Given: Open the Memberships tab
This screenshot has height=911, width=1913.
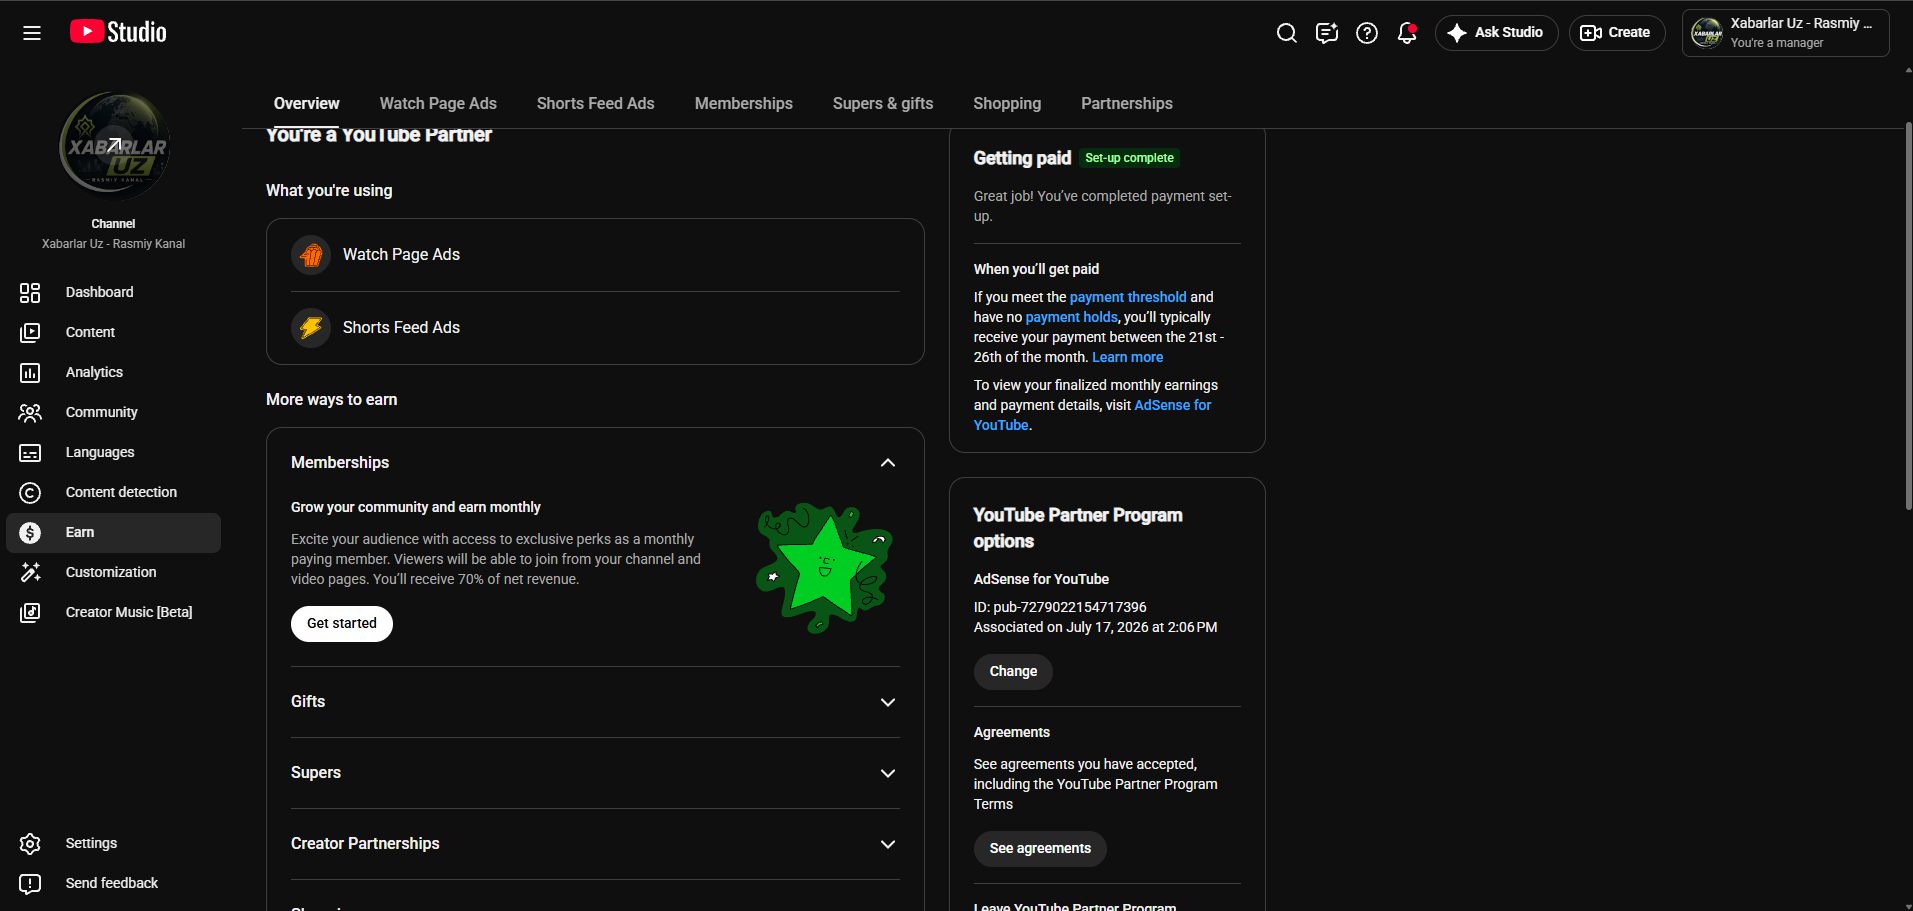Looking at the screenshot, I should coord(744,103).
